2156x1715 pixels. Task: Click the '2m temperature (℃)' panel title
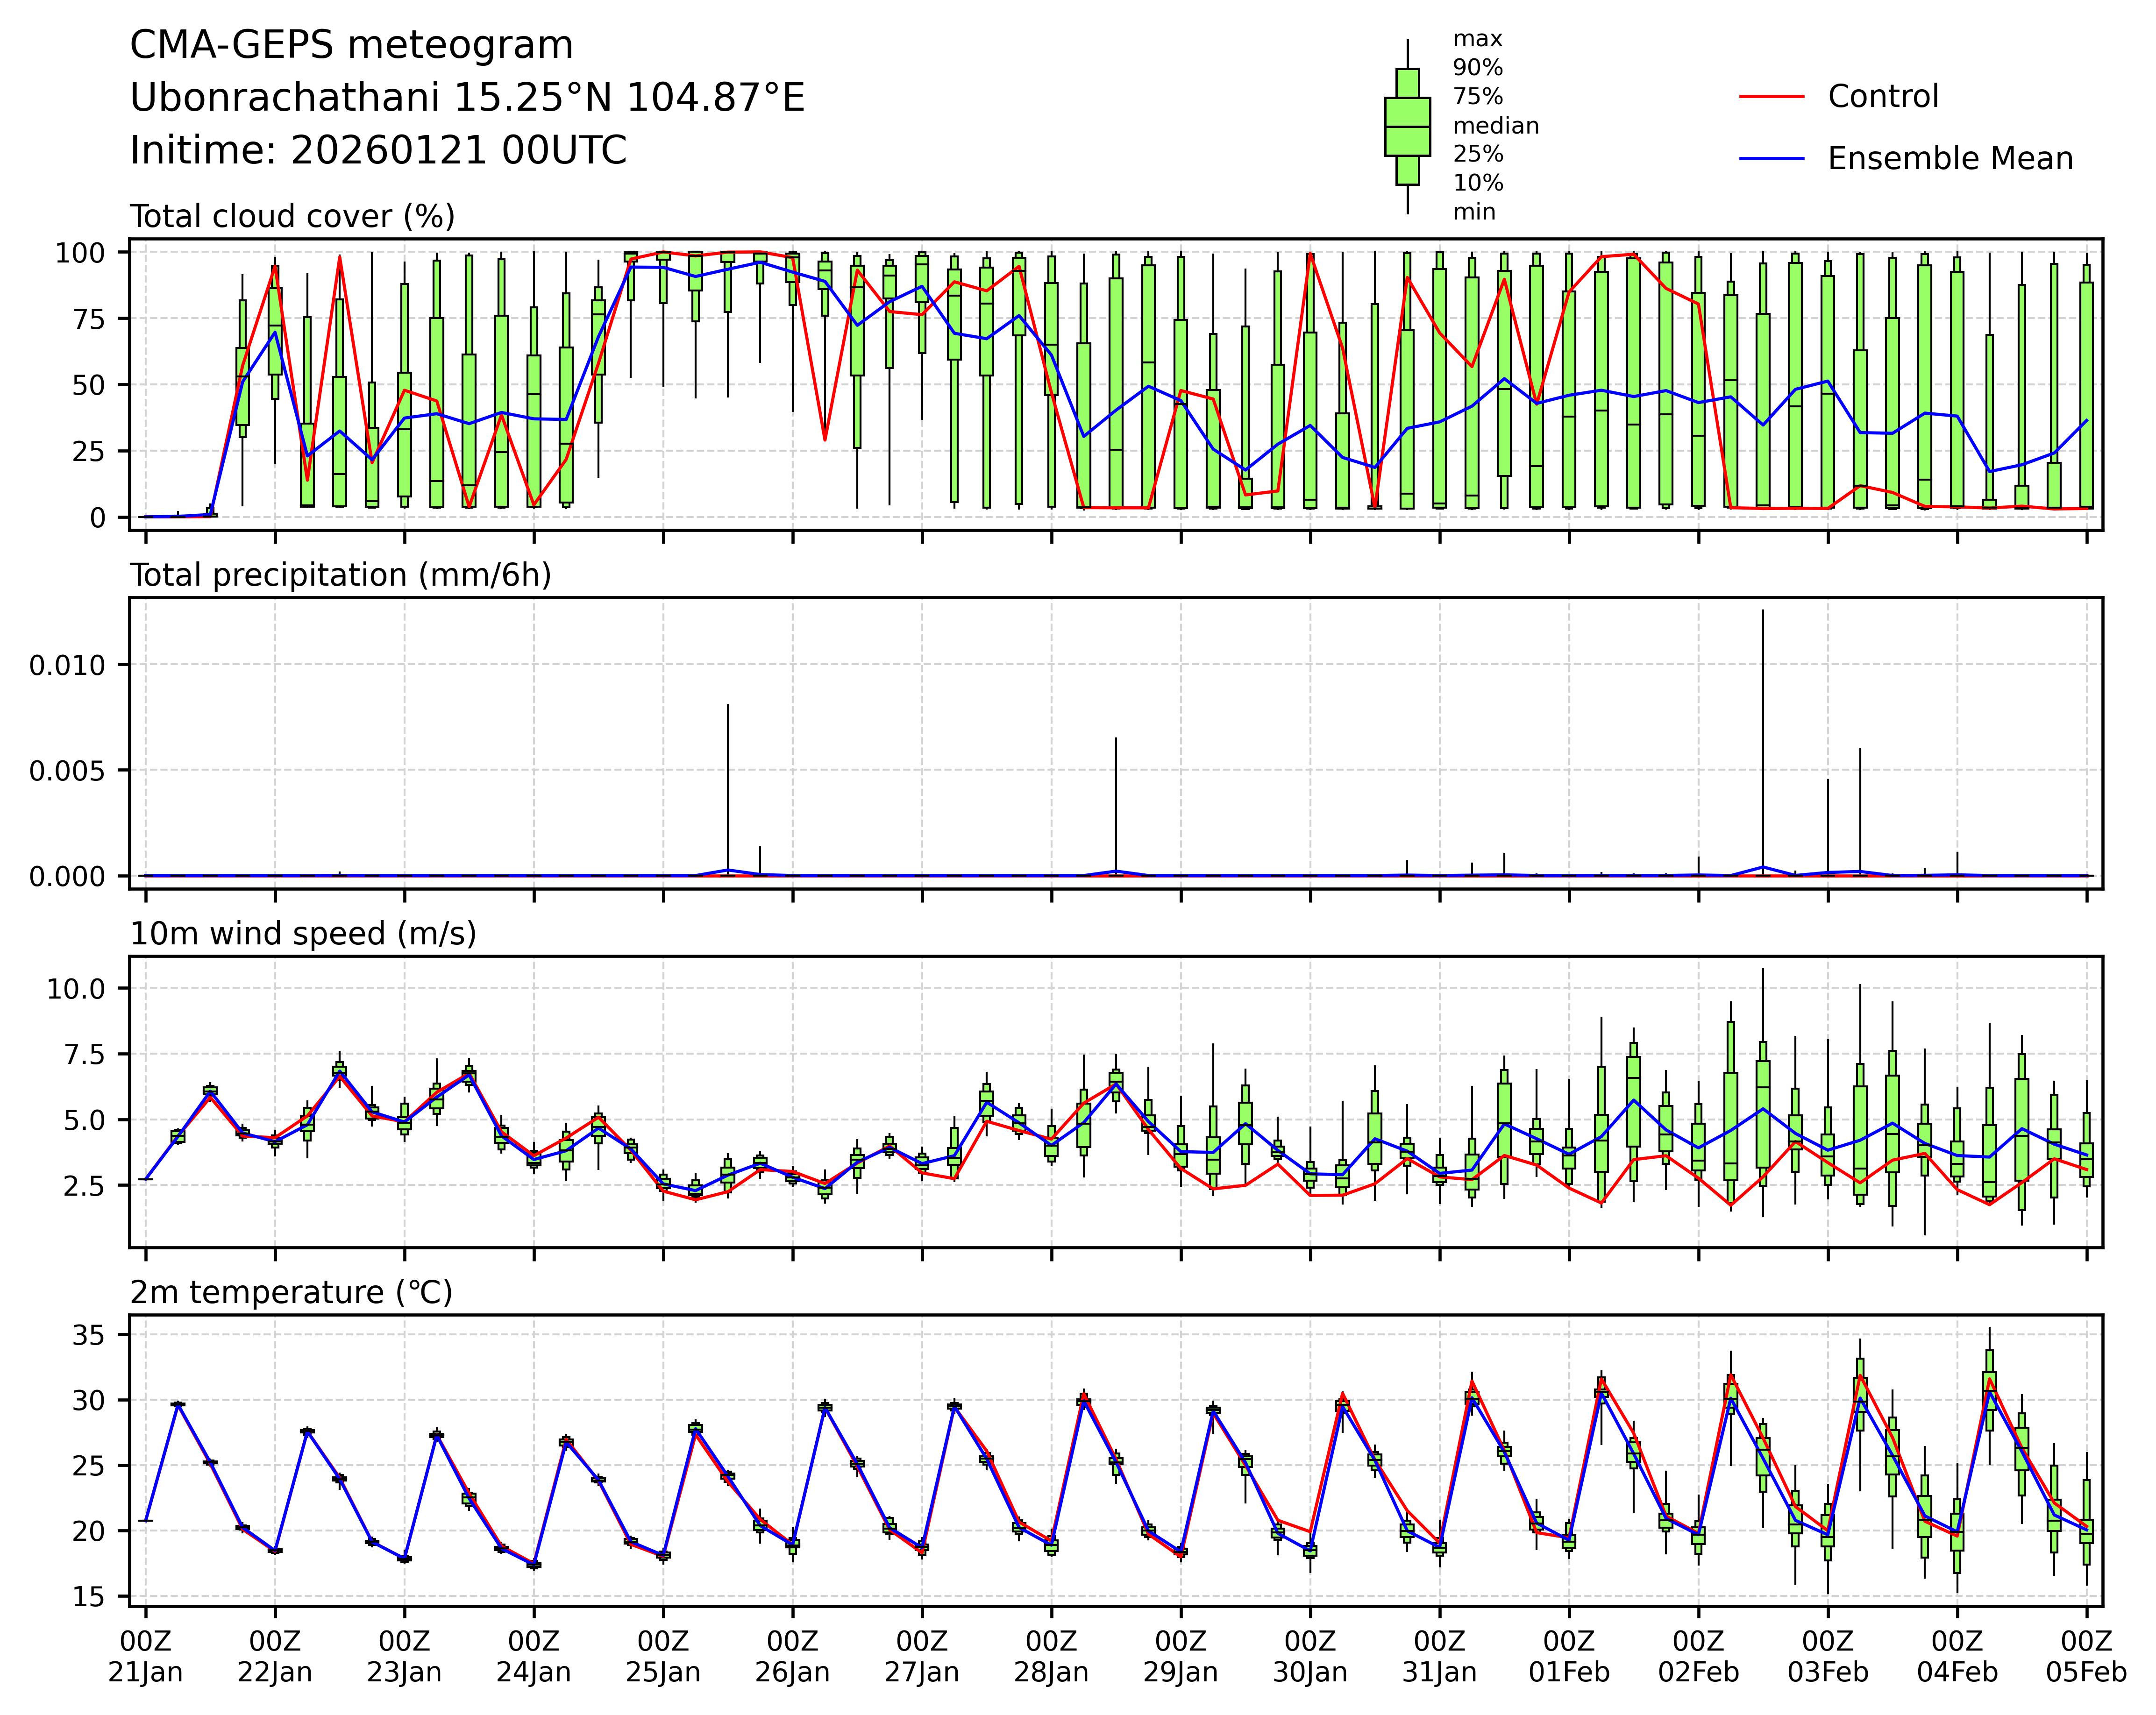pyautogui.click(x=291, y=1293)
